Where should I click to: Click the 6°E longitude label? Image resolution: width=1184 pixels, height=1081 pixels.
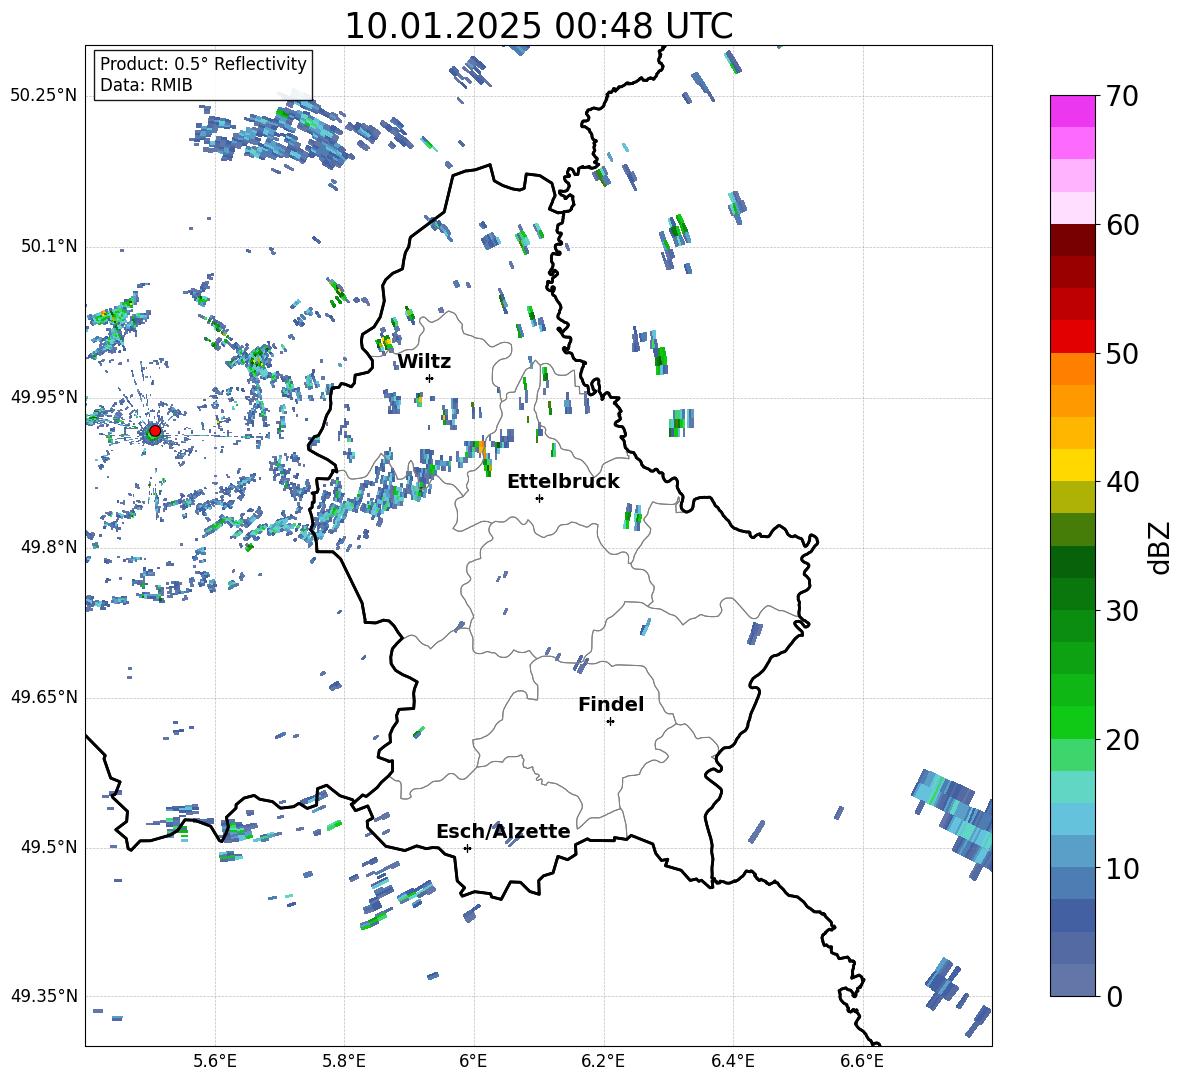click(473, 1061)
